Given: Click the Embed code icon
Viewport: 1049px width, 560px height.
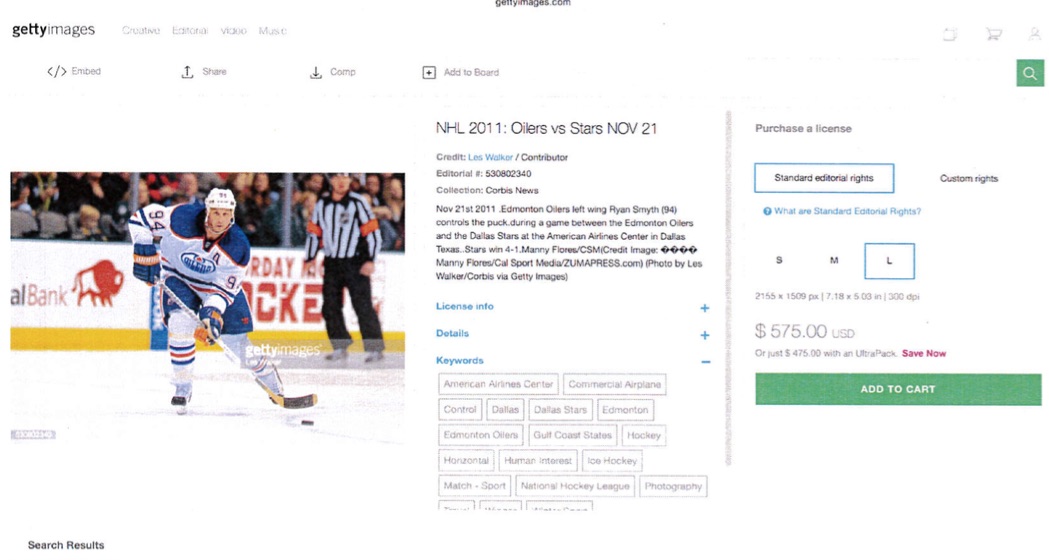Looking at the screenshot, I should (56, 72).
